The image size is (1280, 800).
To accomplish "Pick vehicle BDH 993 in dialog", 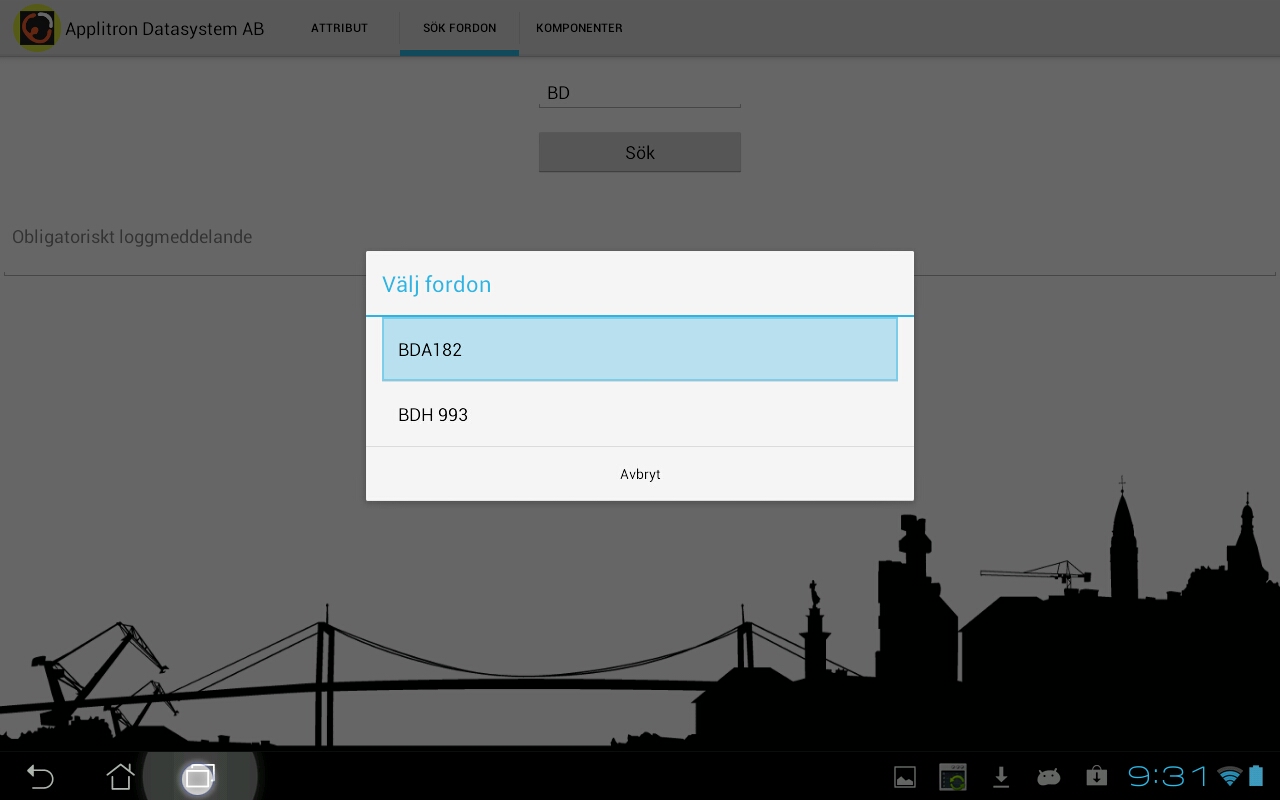I will (639, 414).
